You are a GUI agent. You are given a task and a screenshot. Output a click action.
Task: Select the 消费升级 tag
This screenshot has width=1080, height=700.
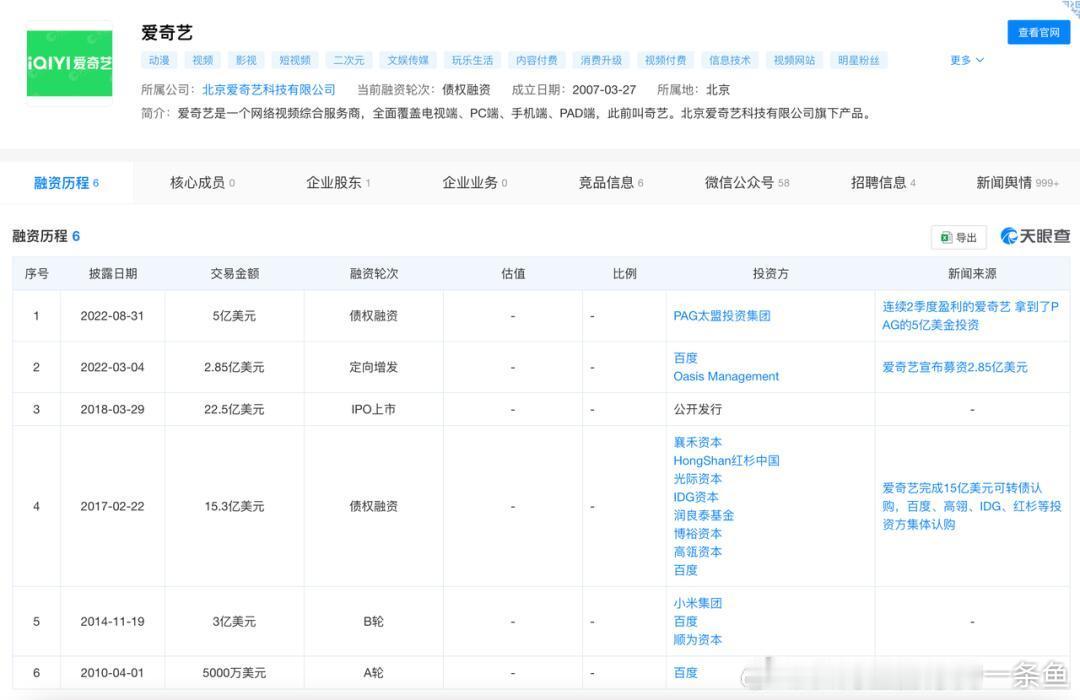[601, 61]
